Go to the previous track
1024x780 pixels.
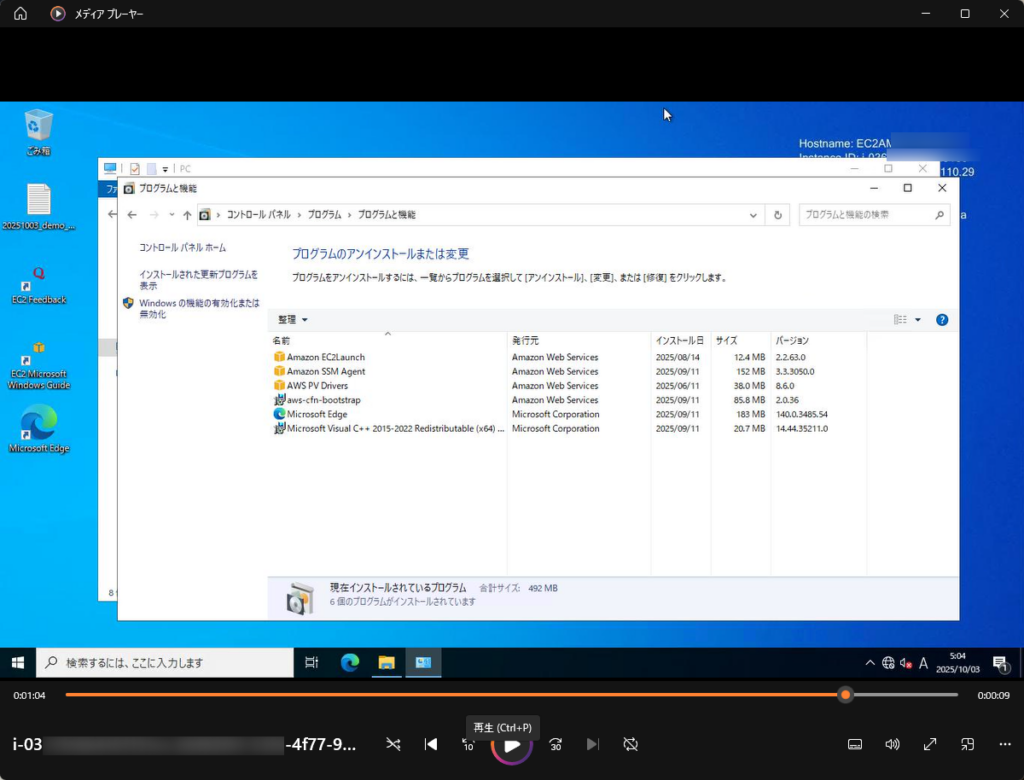click(x=431, y=744)
